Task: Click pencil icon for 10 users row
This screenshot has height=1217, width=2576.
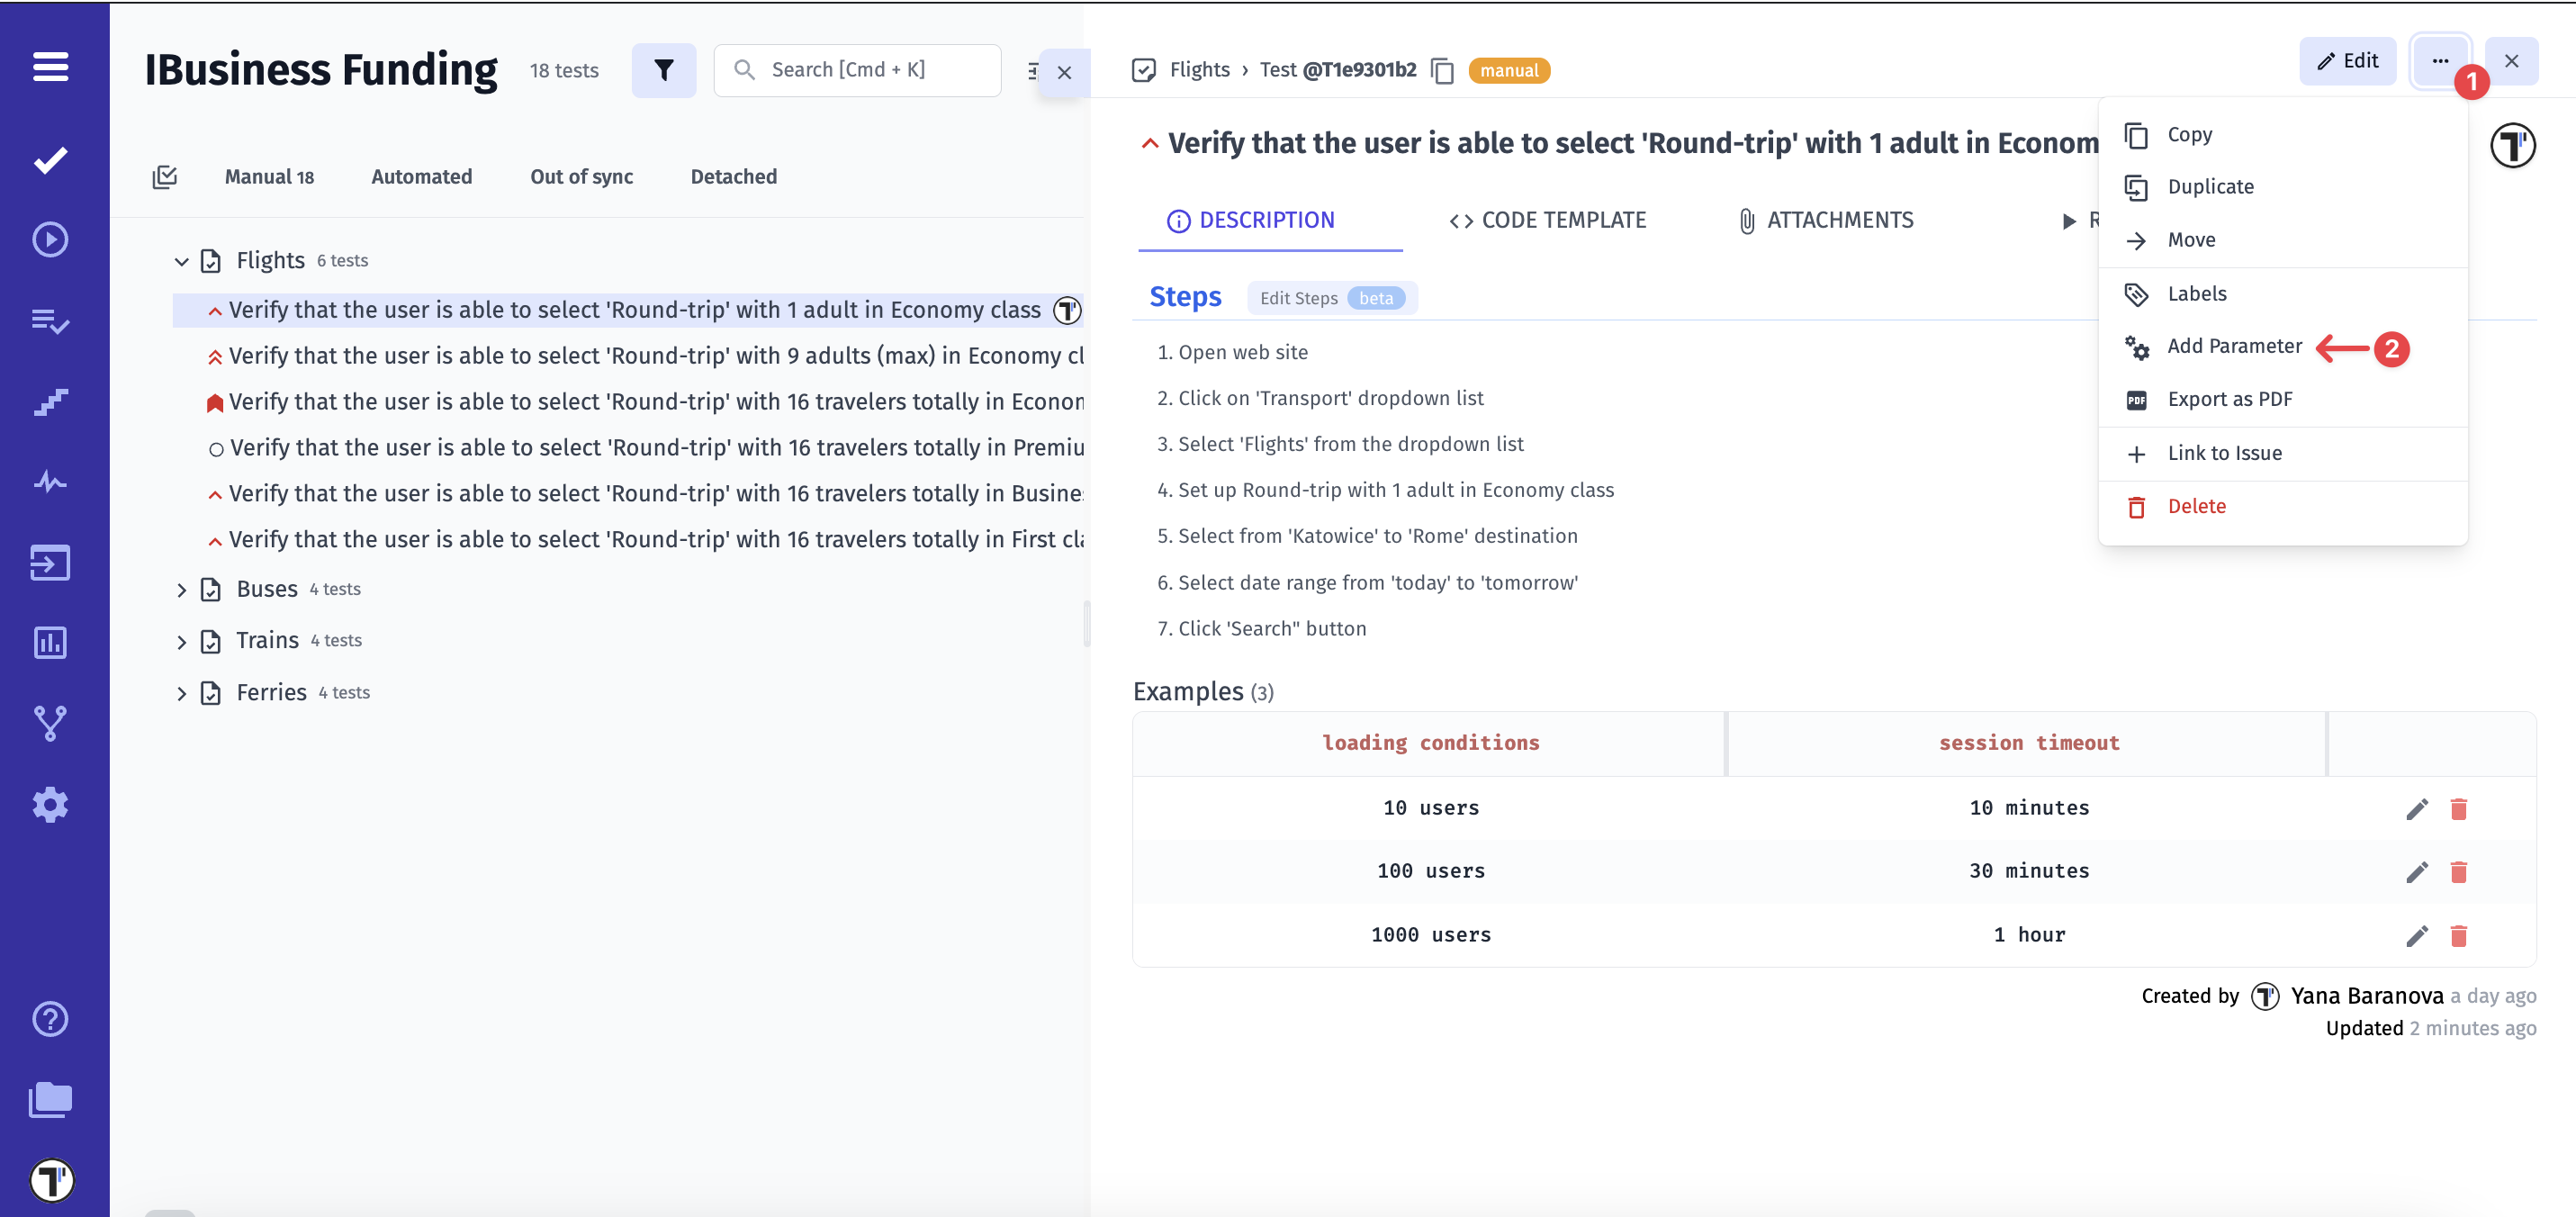Action: [x=2416, y=809]
